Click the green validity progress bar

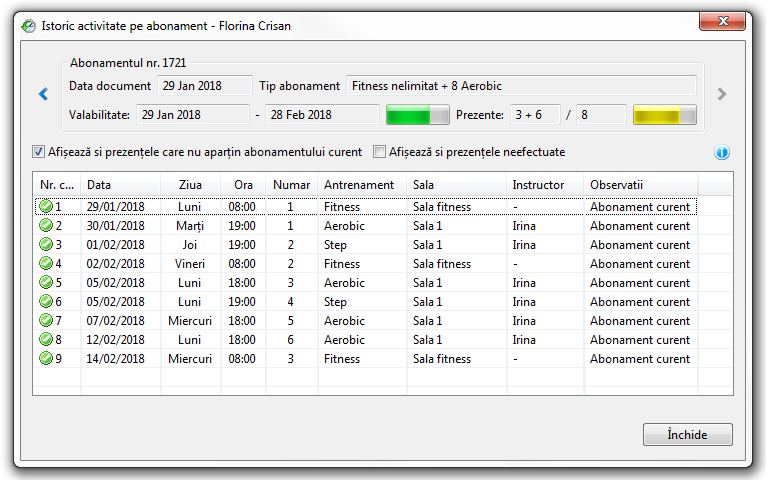(x=418, y=115)
